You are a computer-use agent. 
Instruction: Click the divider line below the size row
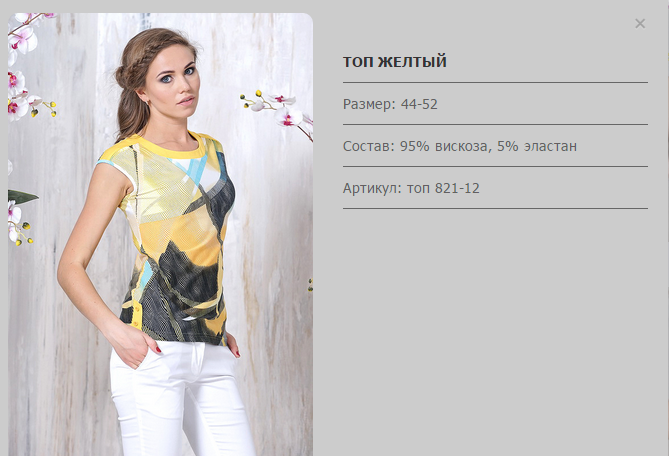coord(495,125)
